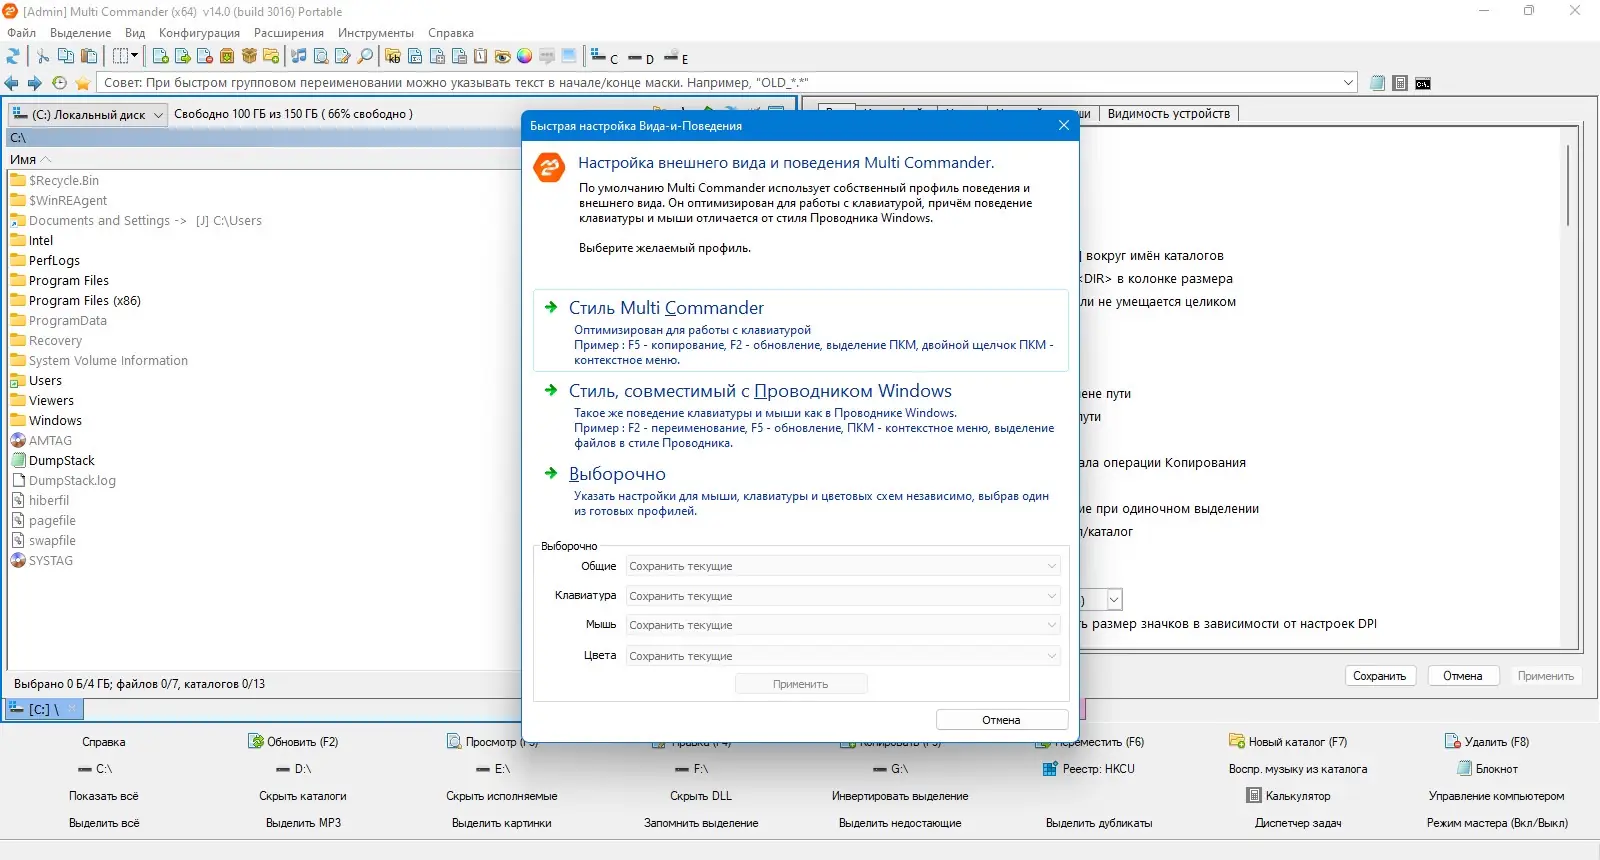Screen dimensions: 1600x860
Task: Open the 'Конфигурация' menu
Action: pos(199,33)
